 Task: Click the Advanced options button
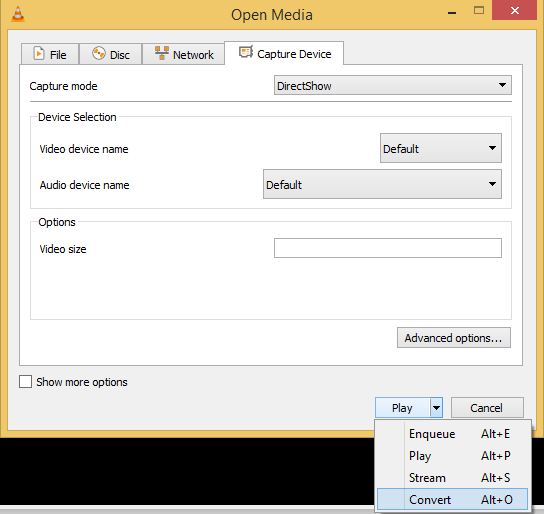coord(453,337)
